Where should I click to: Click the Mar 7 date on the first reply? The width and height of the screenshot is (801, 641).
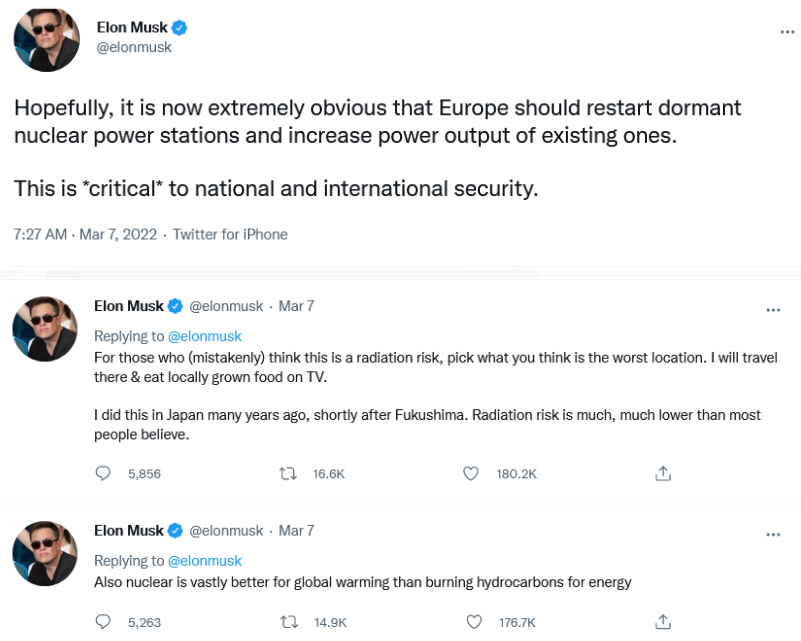[x=296, y=306]
